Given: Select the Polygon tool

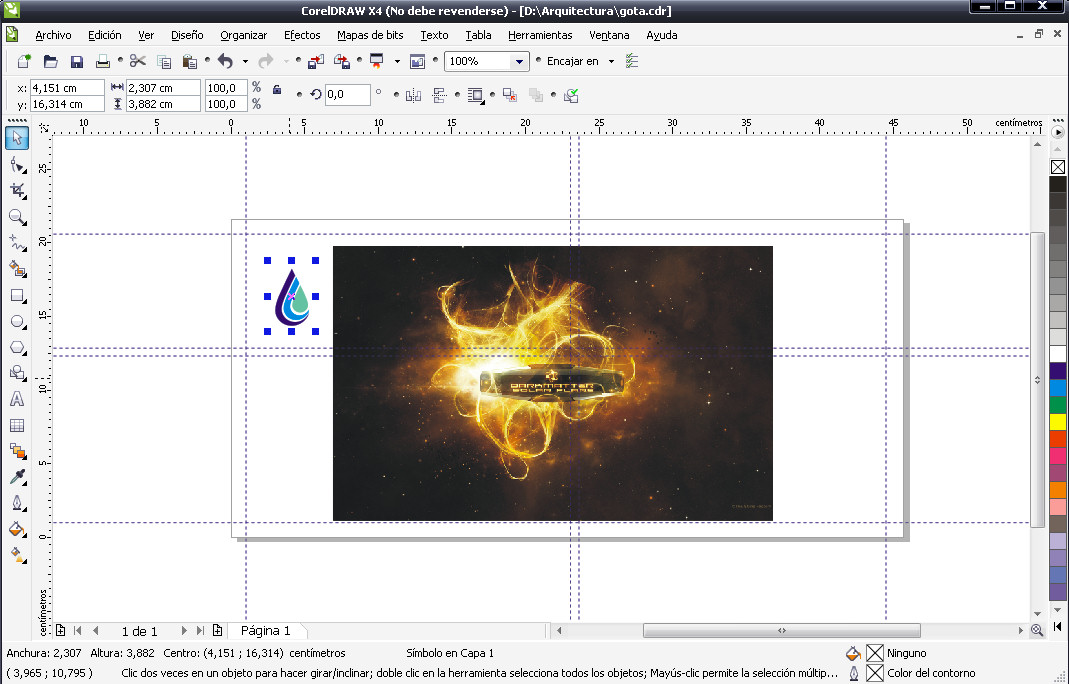Looking at the screenshot, I should tap(17, 347).
